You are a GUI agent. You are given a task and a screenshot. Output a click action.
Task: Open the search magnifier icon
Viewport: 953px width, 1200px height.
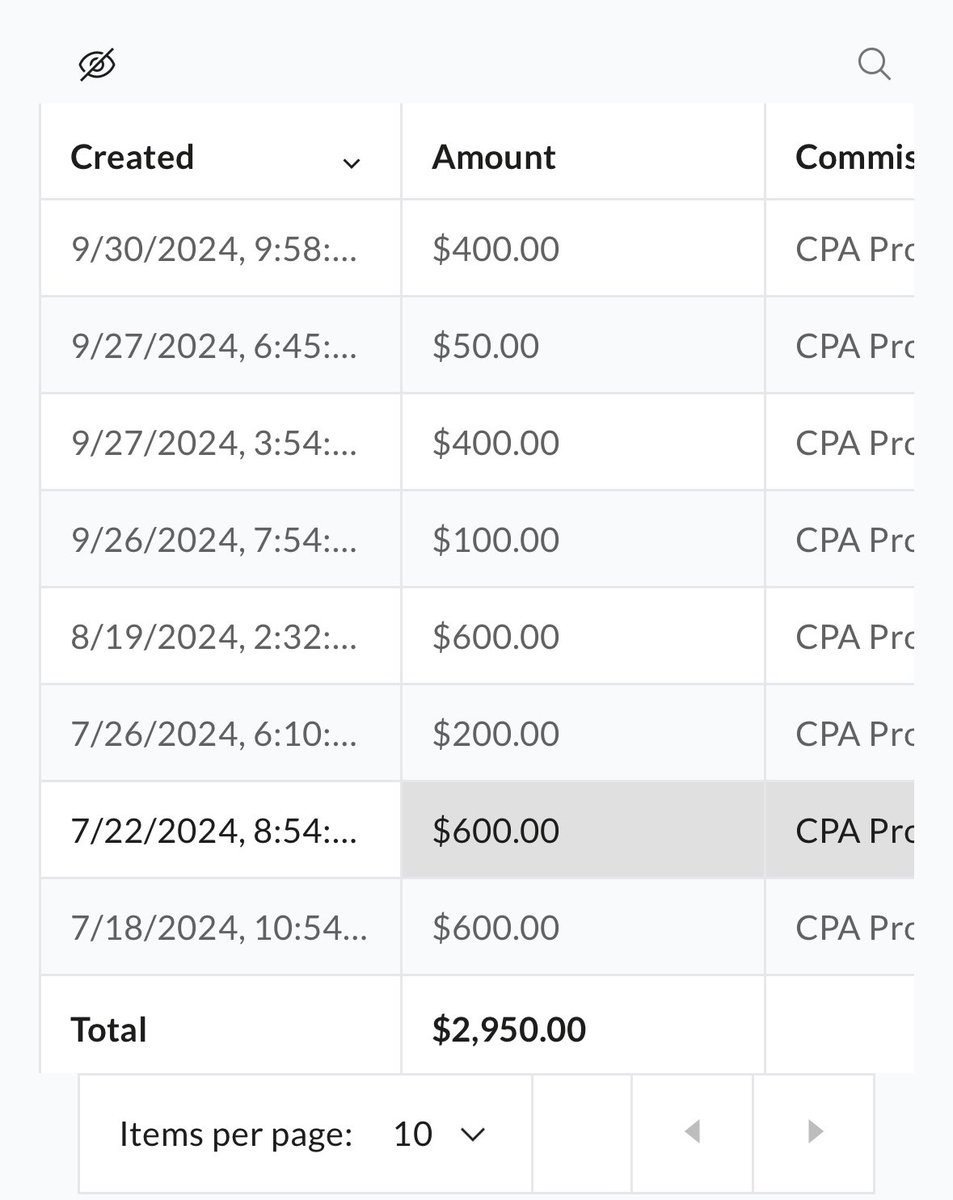tap(874, 64)
